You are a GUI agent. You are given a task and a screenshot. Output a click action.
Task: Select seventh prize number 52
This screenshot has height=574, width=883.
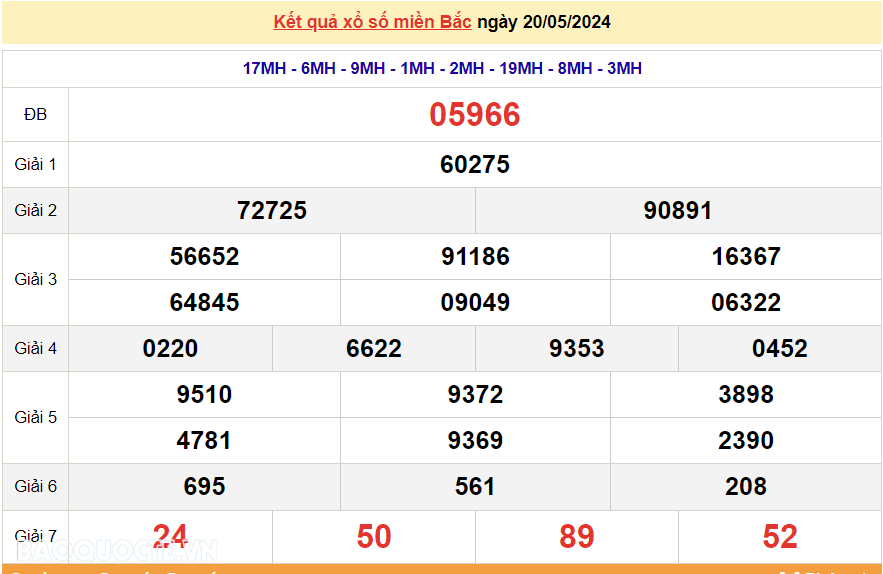[x=780, y=536]
